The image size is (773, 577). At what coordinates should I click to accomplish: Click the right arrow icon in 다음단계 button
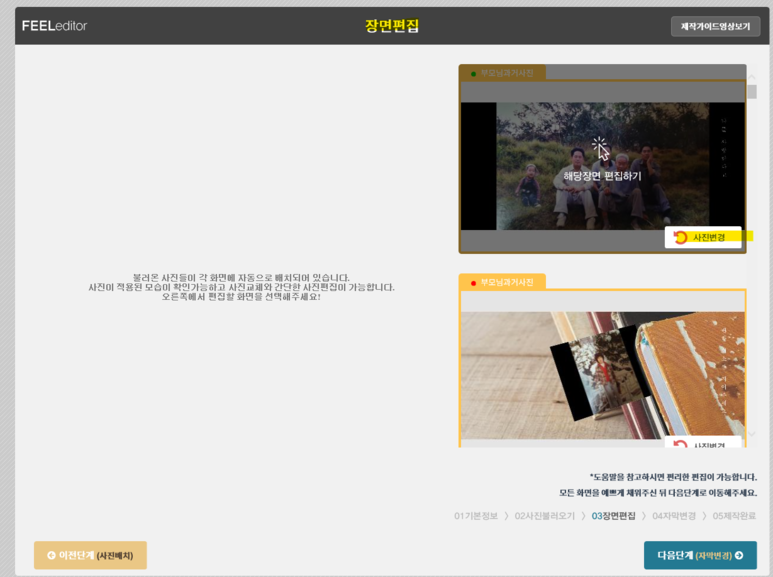pyautogui.click(x=739, y=555)
